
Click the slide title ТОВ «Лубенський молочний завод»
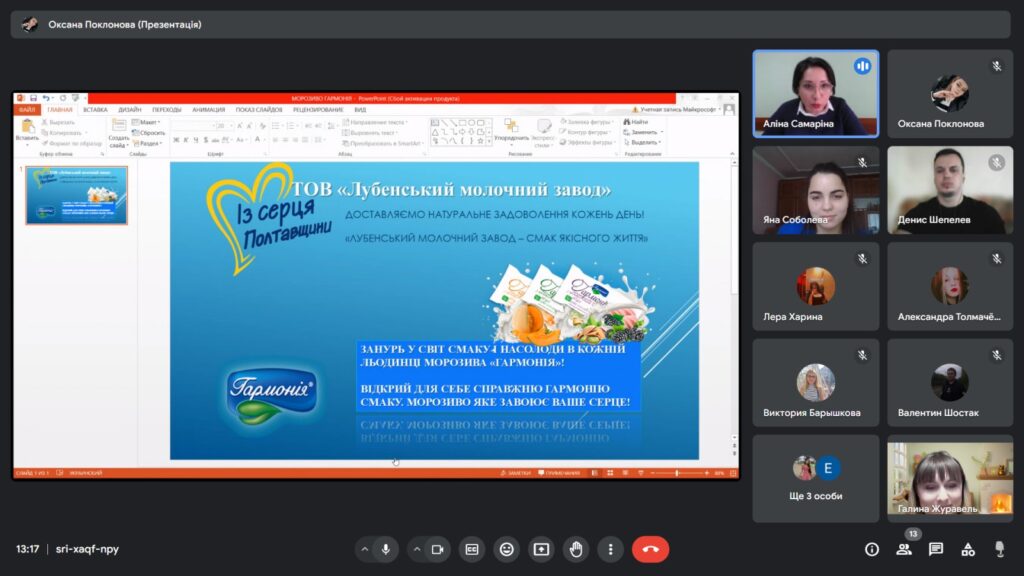(451, 189)
